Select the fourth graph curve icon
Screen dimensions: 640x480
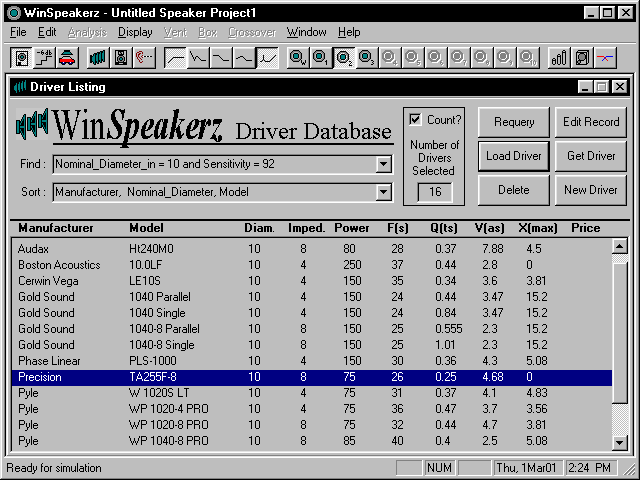(x=244, y=58)
